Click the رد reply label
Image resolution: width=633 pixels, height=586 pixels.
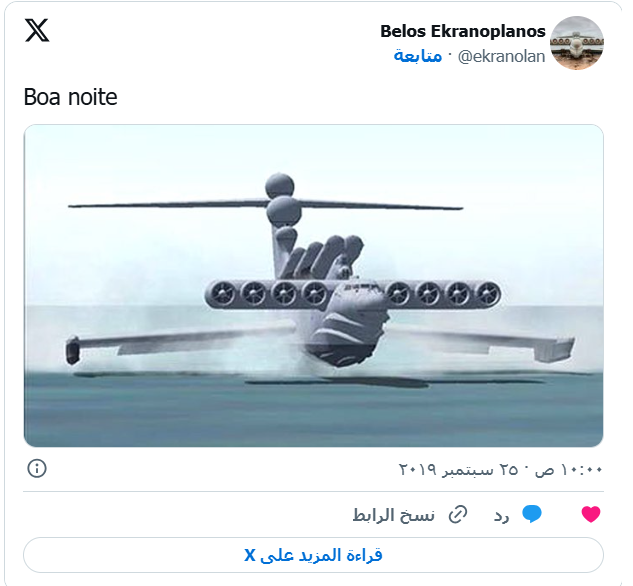coord(501,515)
